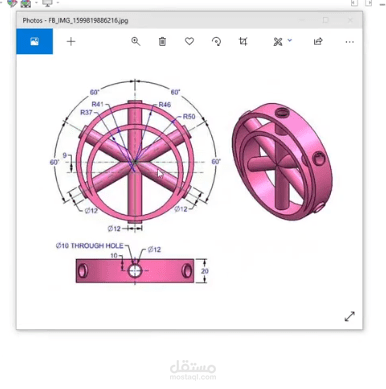Expand the Edit & Create dropdown arrow
Image resolution: width=386 pixels, height=389 pixels.
click(290, 40)
